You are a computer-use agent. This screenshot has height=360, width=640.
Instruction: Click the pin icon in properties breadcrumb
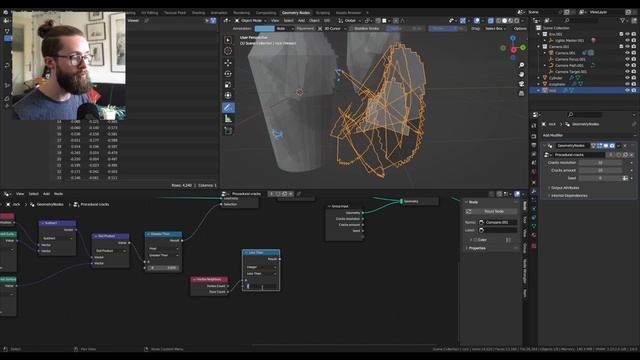633,124
